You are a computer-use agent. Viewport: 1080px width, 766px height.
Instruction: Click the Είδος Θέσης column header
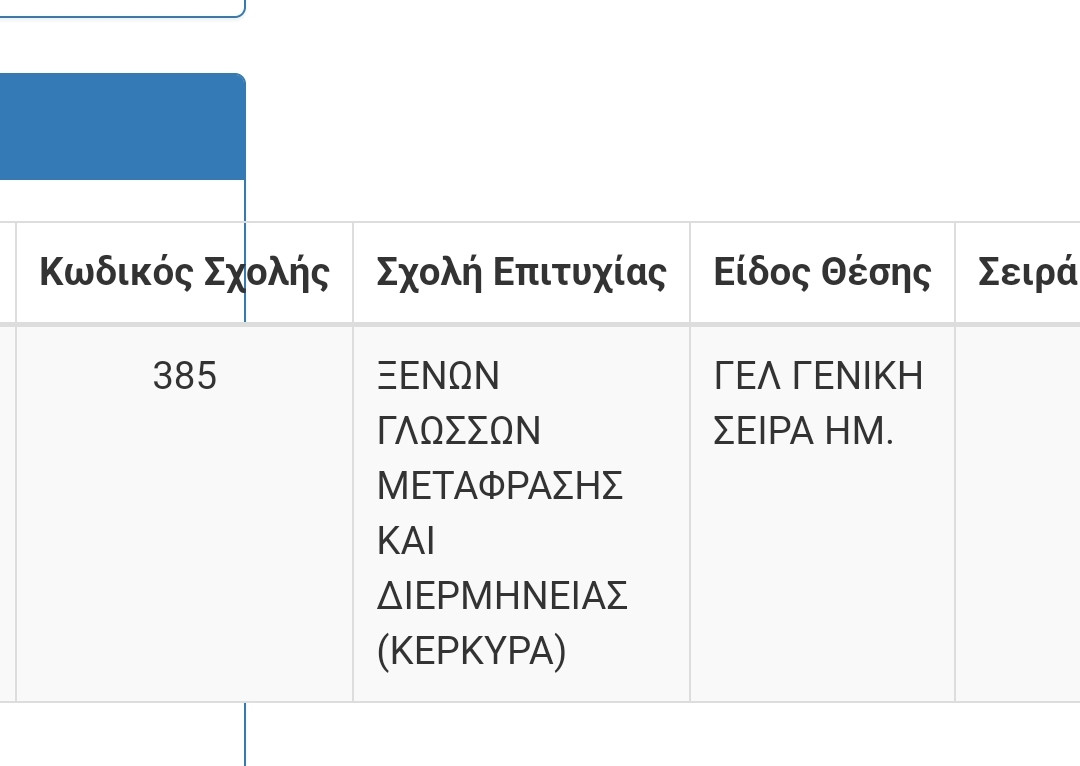(822, 272)
